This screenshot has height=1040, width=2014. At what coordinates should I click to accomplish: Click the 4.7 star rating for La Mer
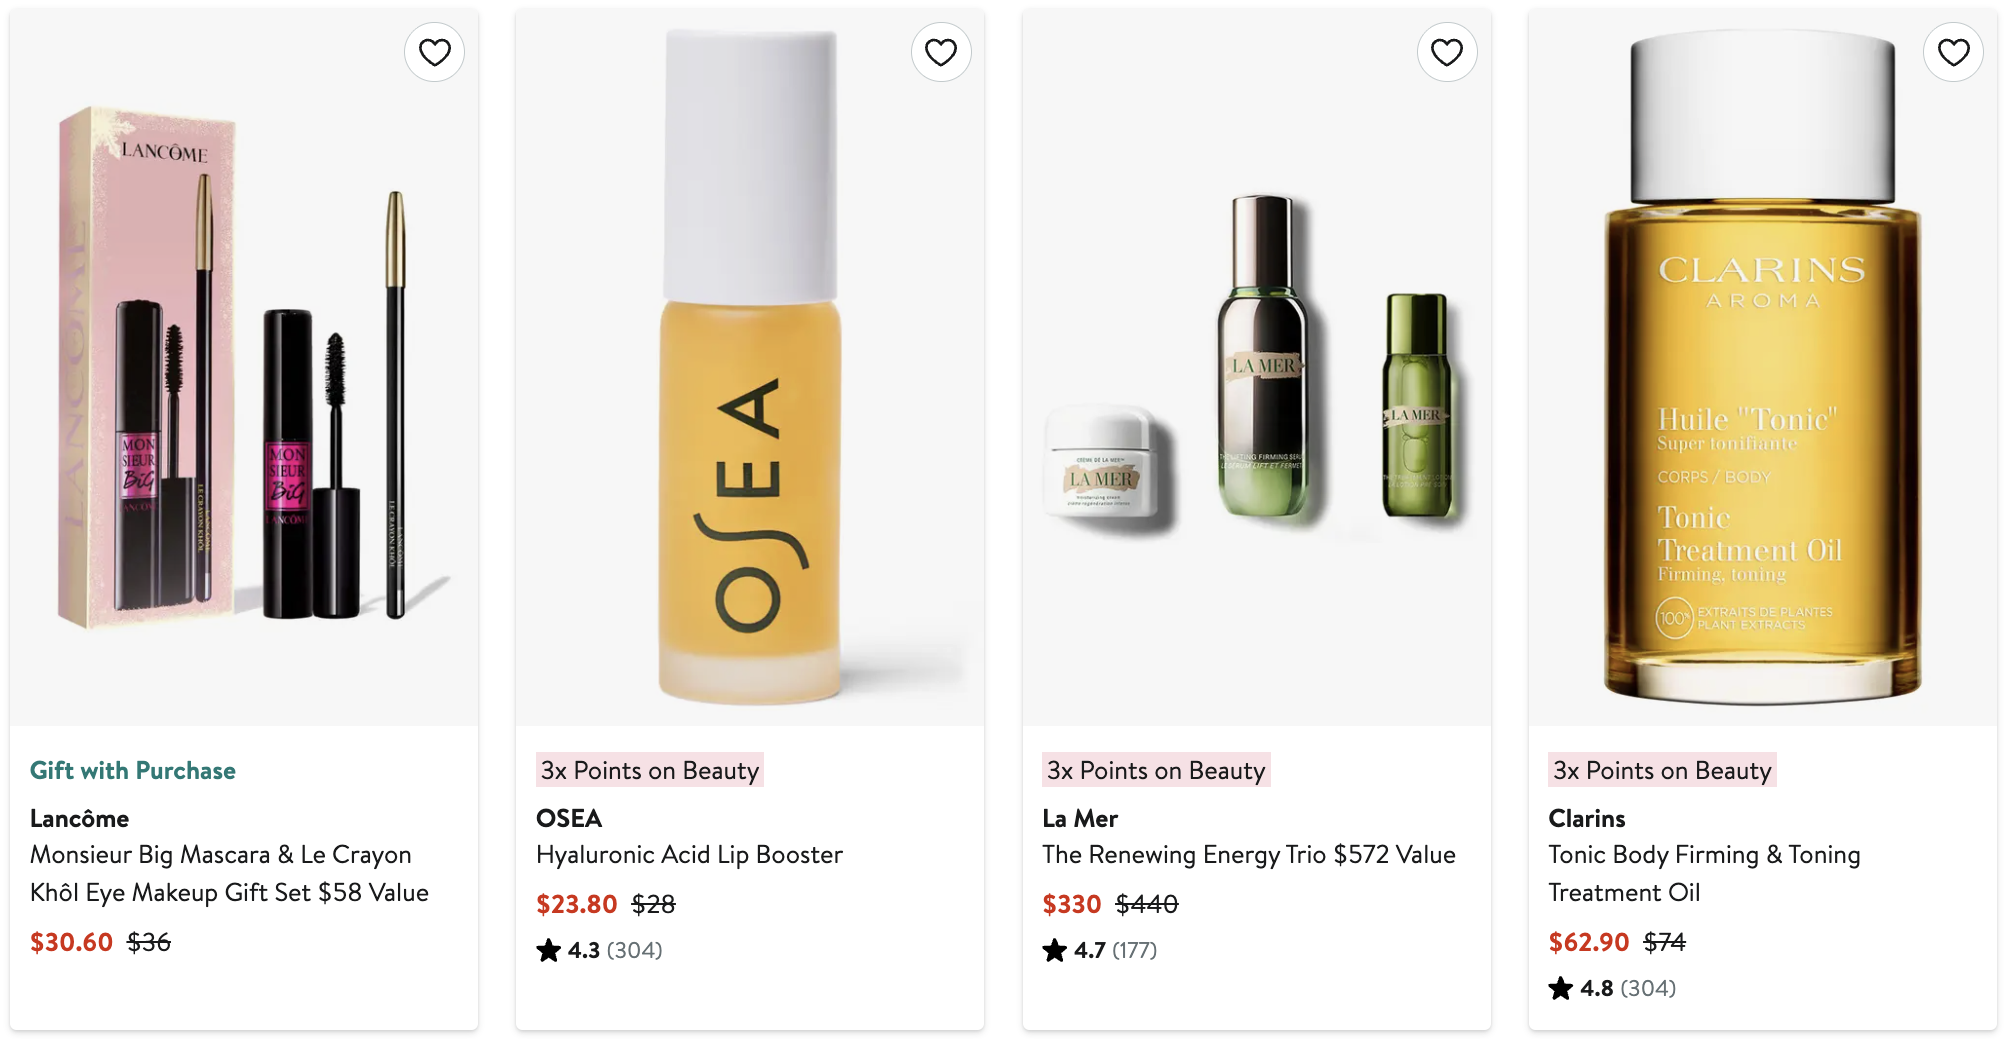1099,950
